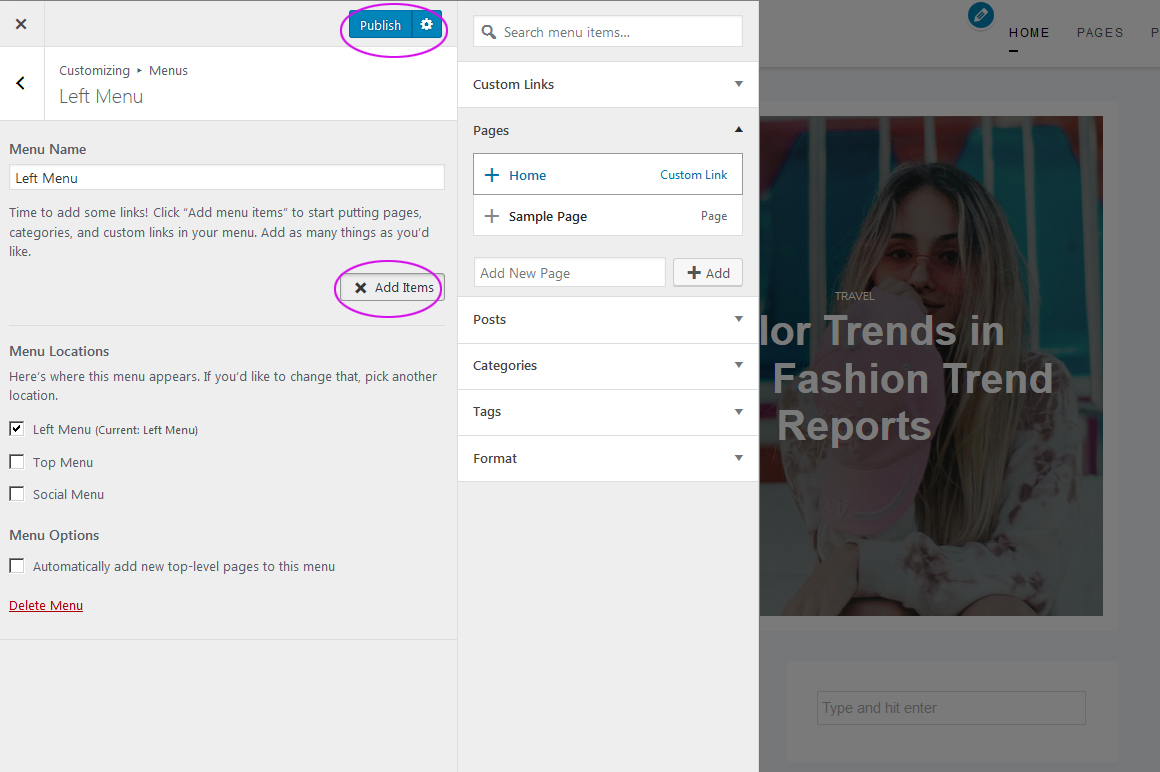
Task: Enable auto-add top-level pages option
Action: [16, 566]
